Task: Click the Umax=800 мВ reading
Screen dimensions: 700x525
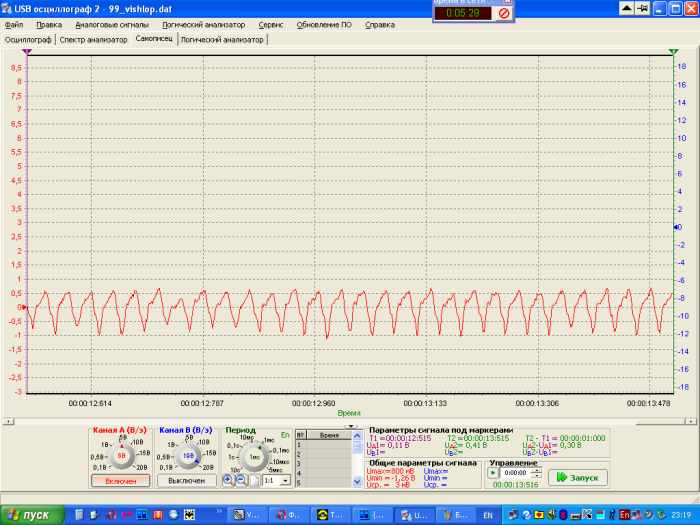Action: click(x=390, y=471)
